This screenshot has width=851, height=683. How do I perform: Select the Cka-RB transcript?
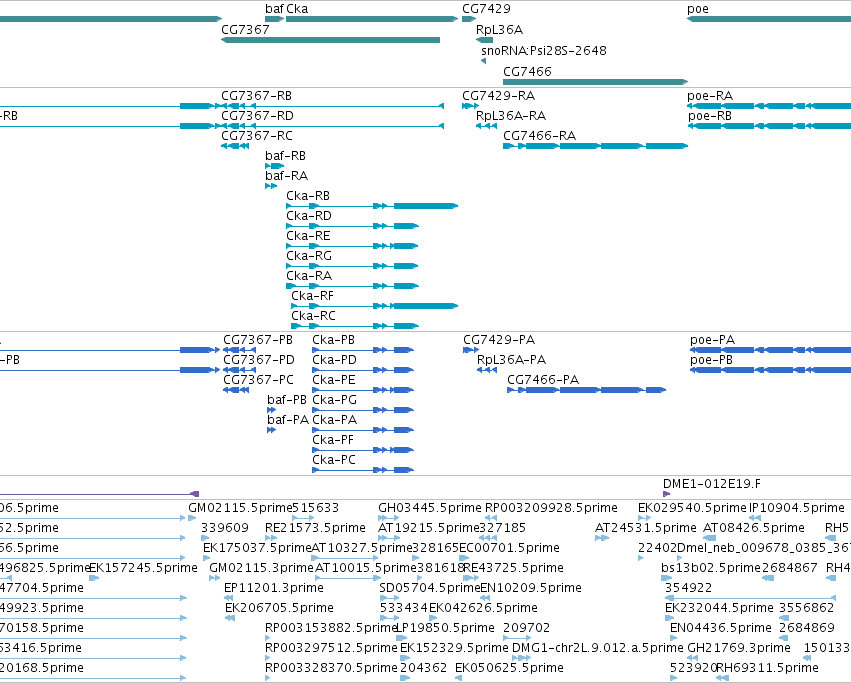click(x=372, y=206)
